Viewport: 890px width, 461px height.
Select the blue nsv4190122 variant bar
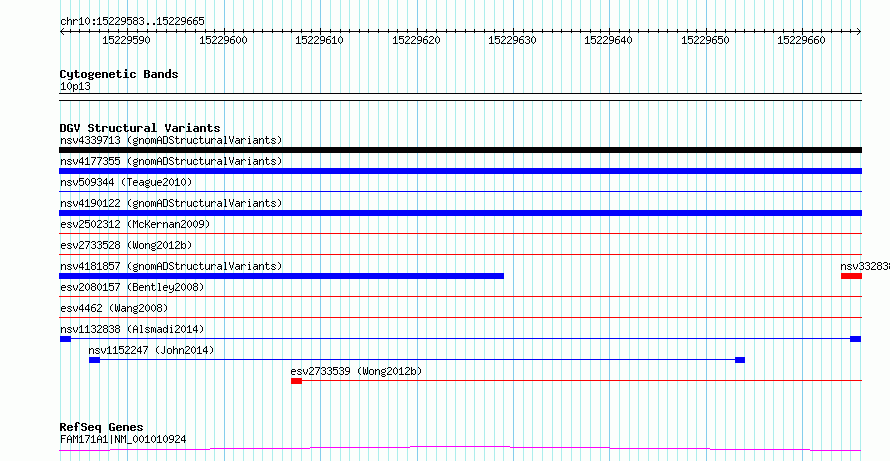coord(460,213)
